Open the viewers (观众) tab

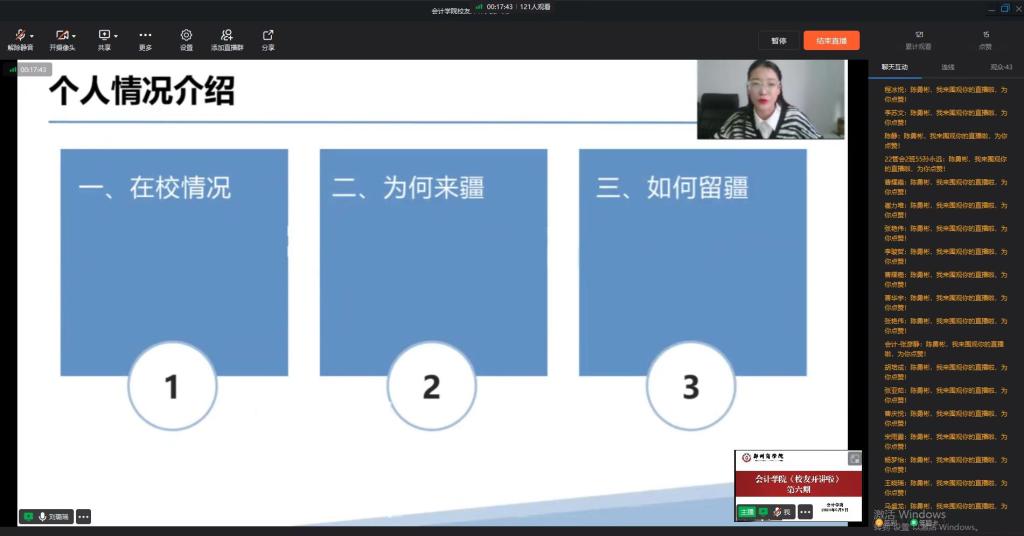coord(1001,67)
